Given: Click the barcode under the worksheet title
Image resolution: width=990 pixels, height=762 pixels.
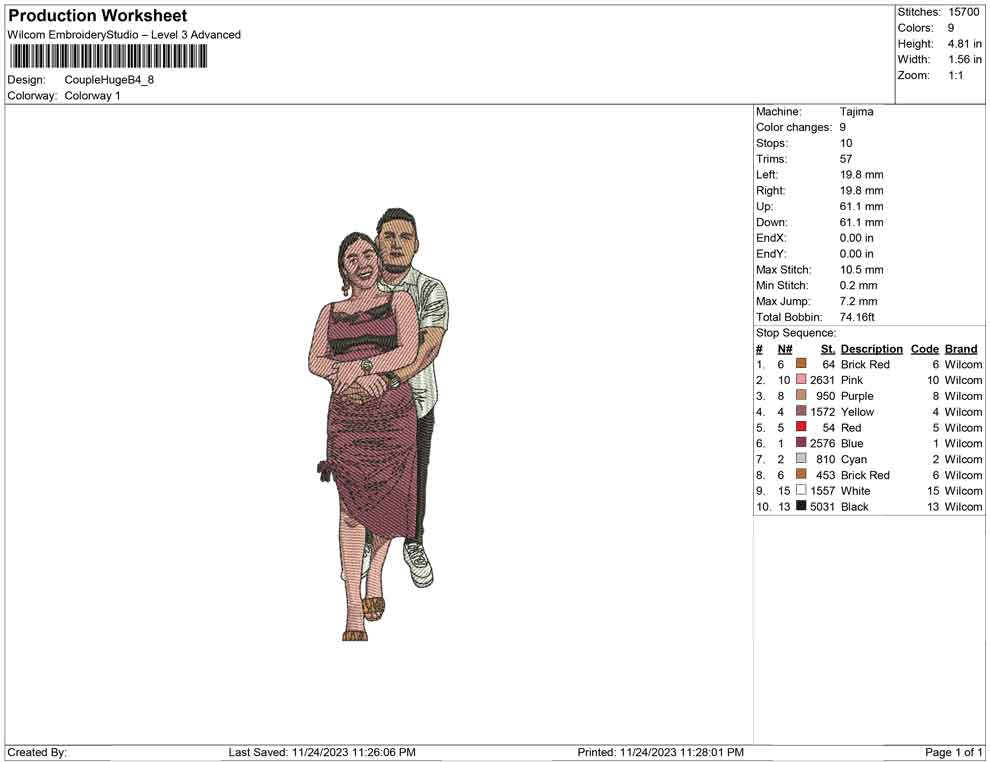Looking at the screenshot, I should pyautogui.click(x=108, y=56).
